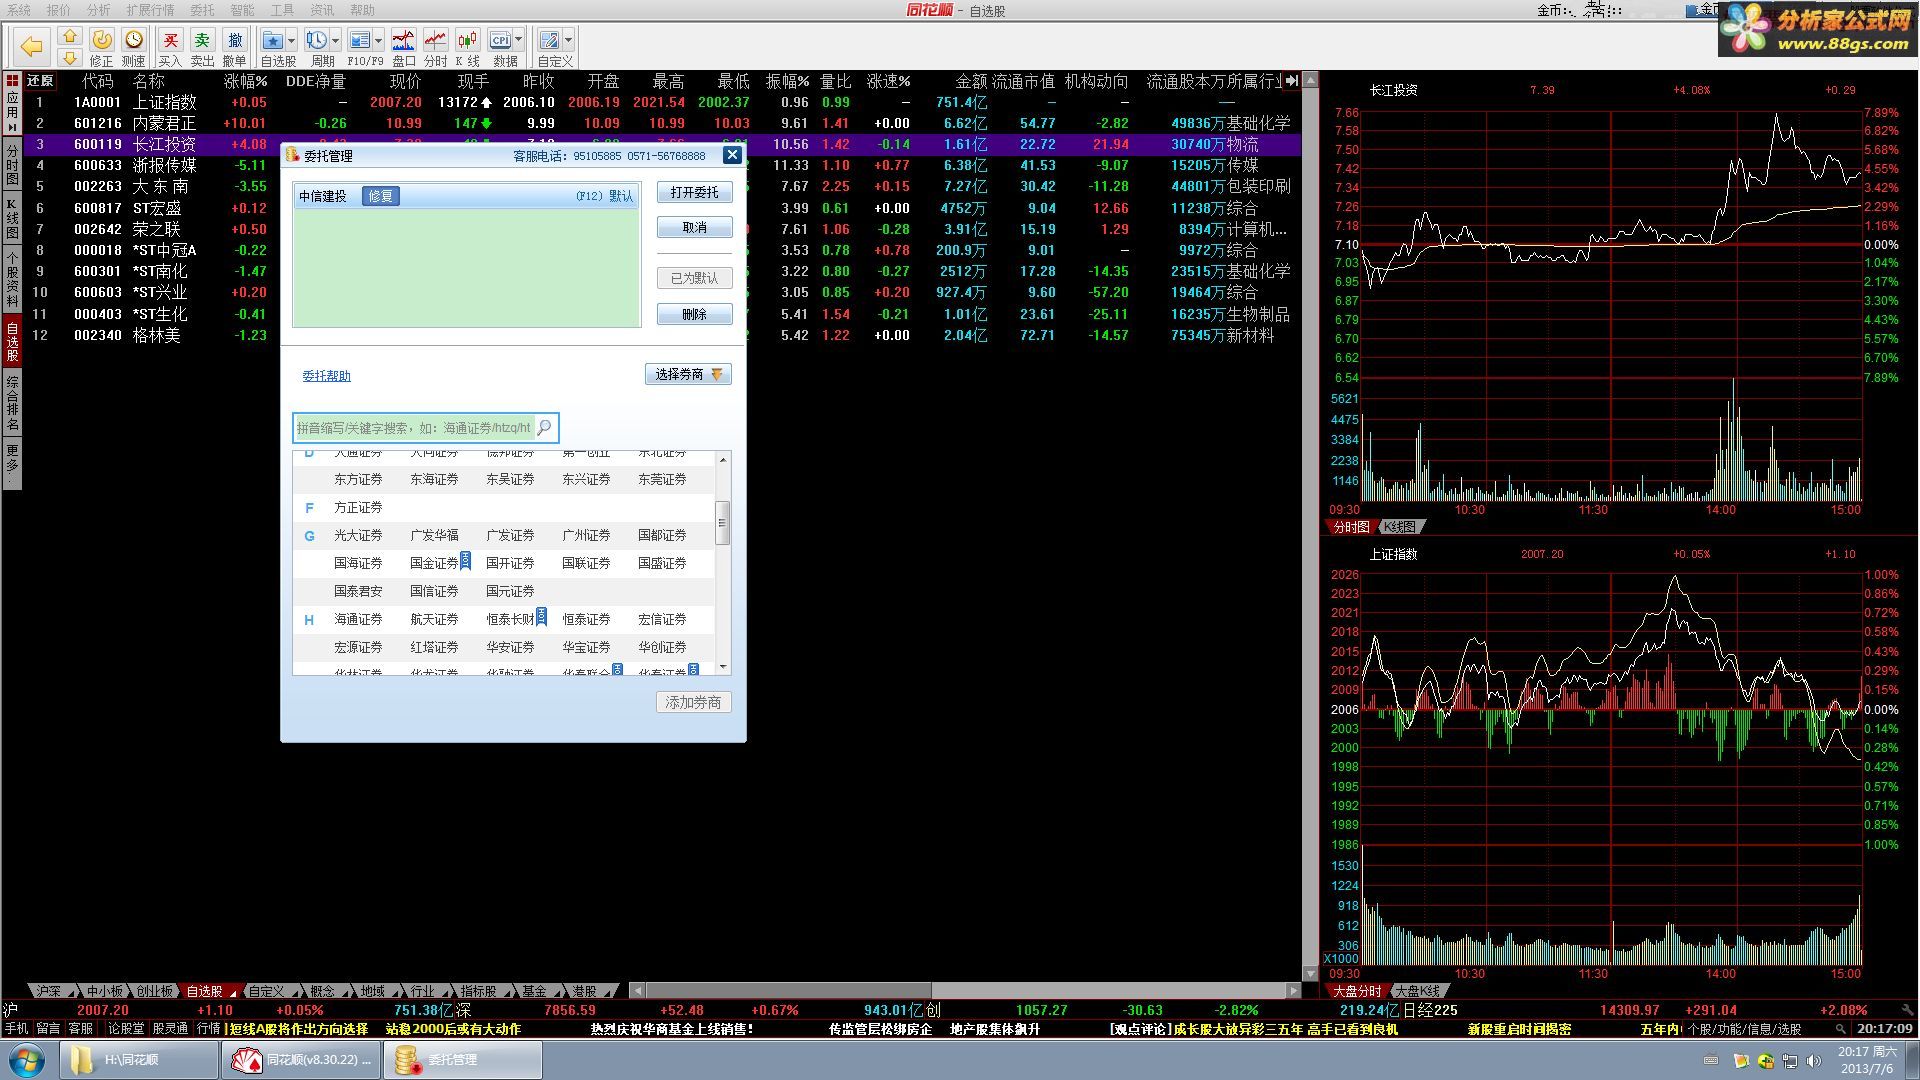The image size is (1920, 1080).
Task: Open the 分析 menu
Action: 99,10
